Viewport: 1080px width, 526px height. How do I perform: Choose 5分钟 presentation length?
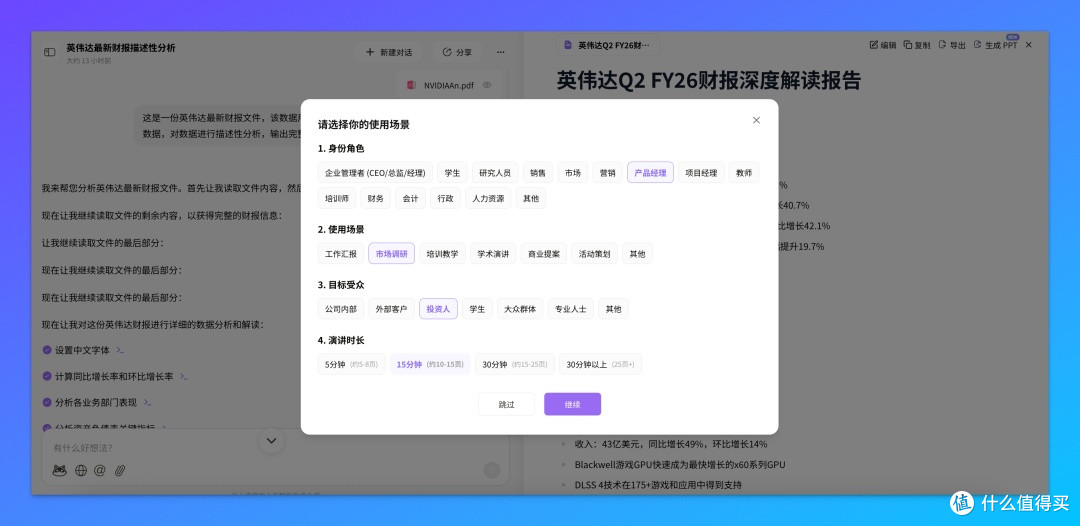tap(351, 364)
